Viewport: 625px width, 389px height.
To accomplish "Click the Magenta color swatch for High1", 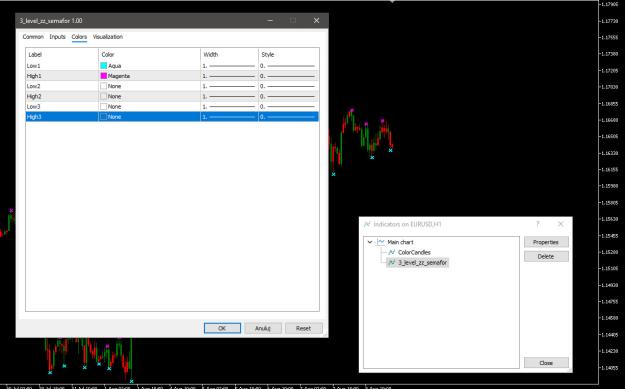I will (x=104, y=76).
